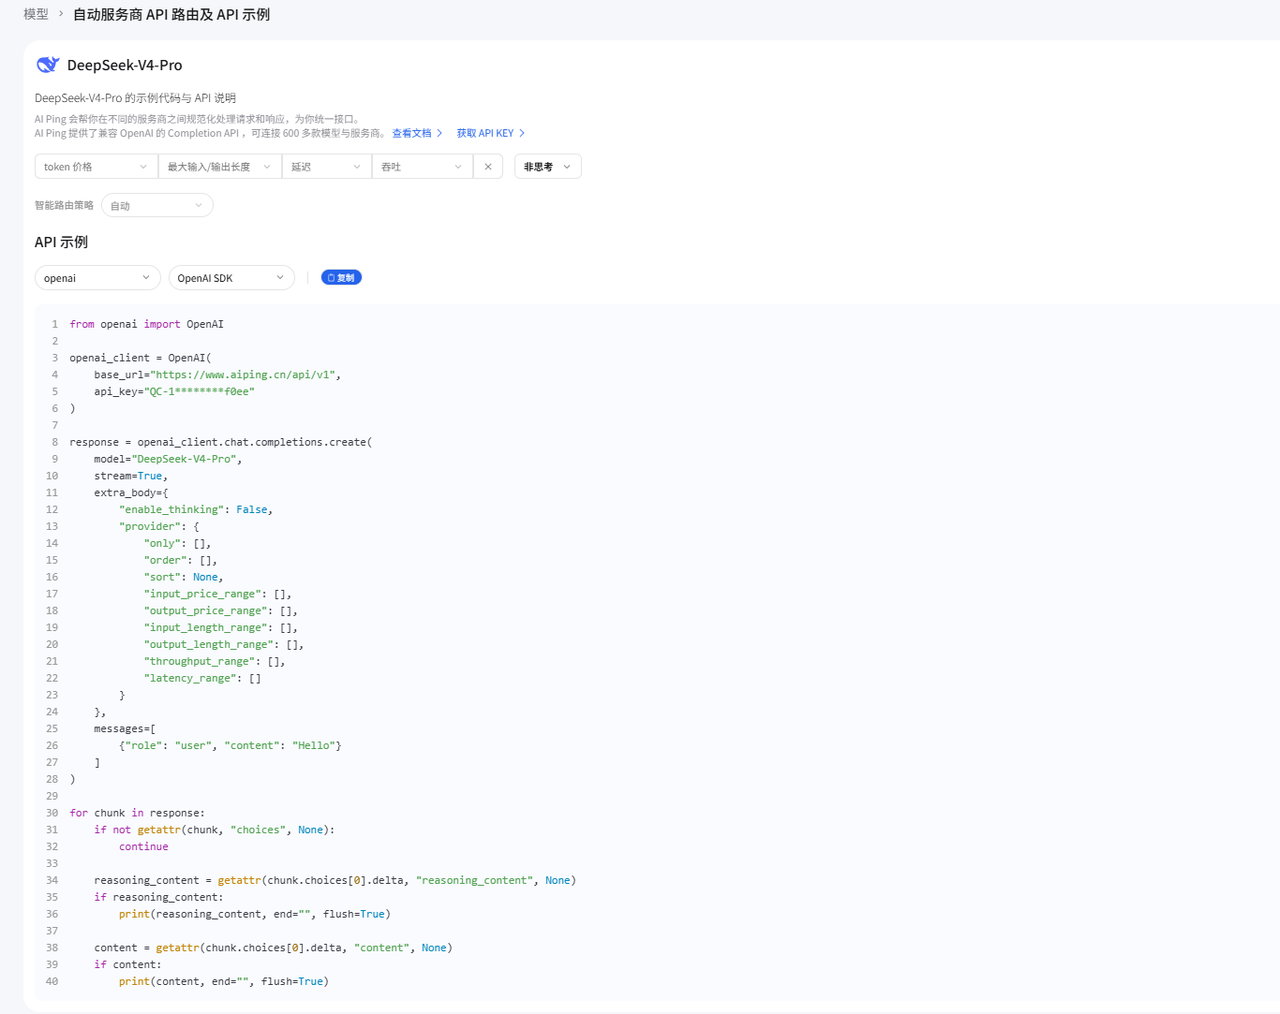Click the base_url string in the code
Screen dimensions: 1280x1014
243,375
